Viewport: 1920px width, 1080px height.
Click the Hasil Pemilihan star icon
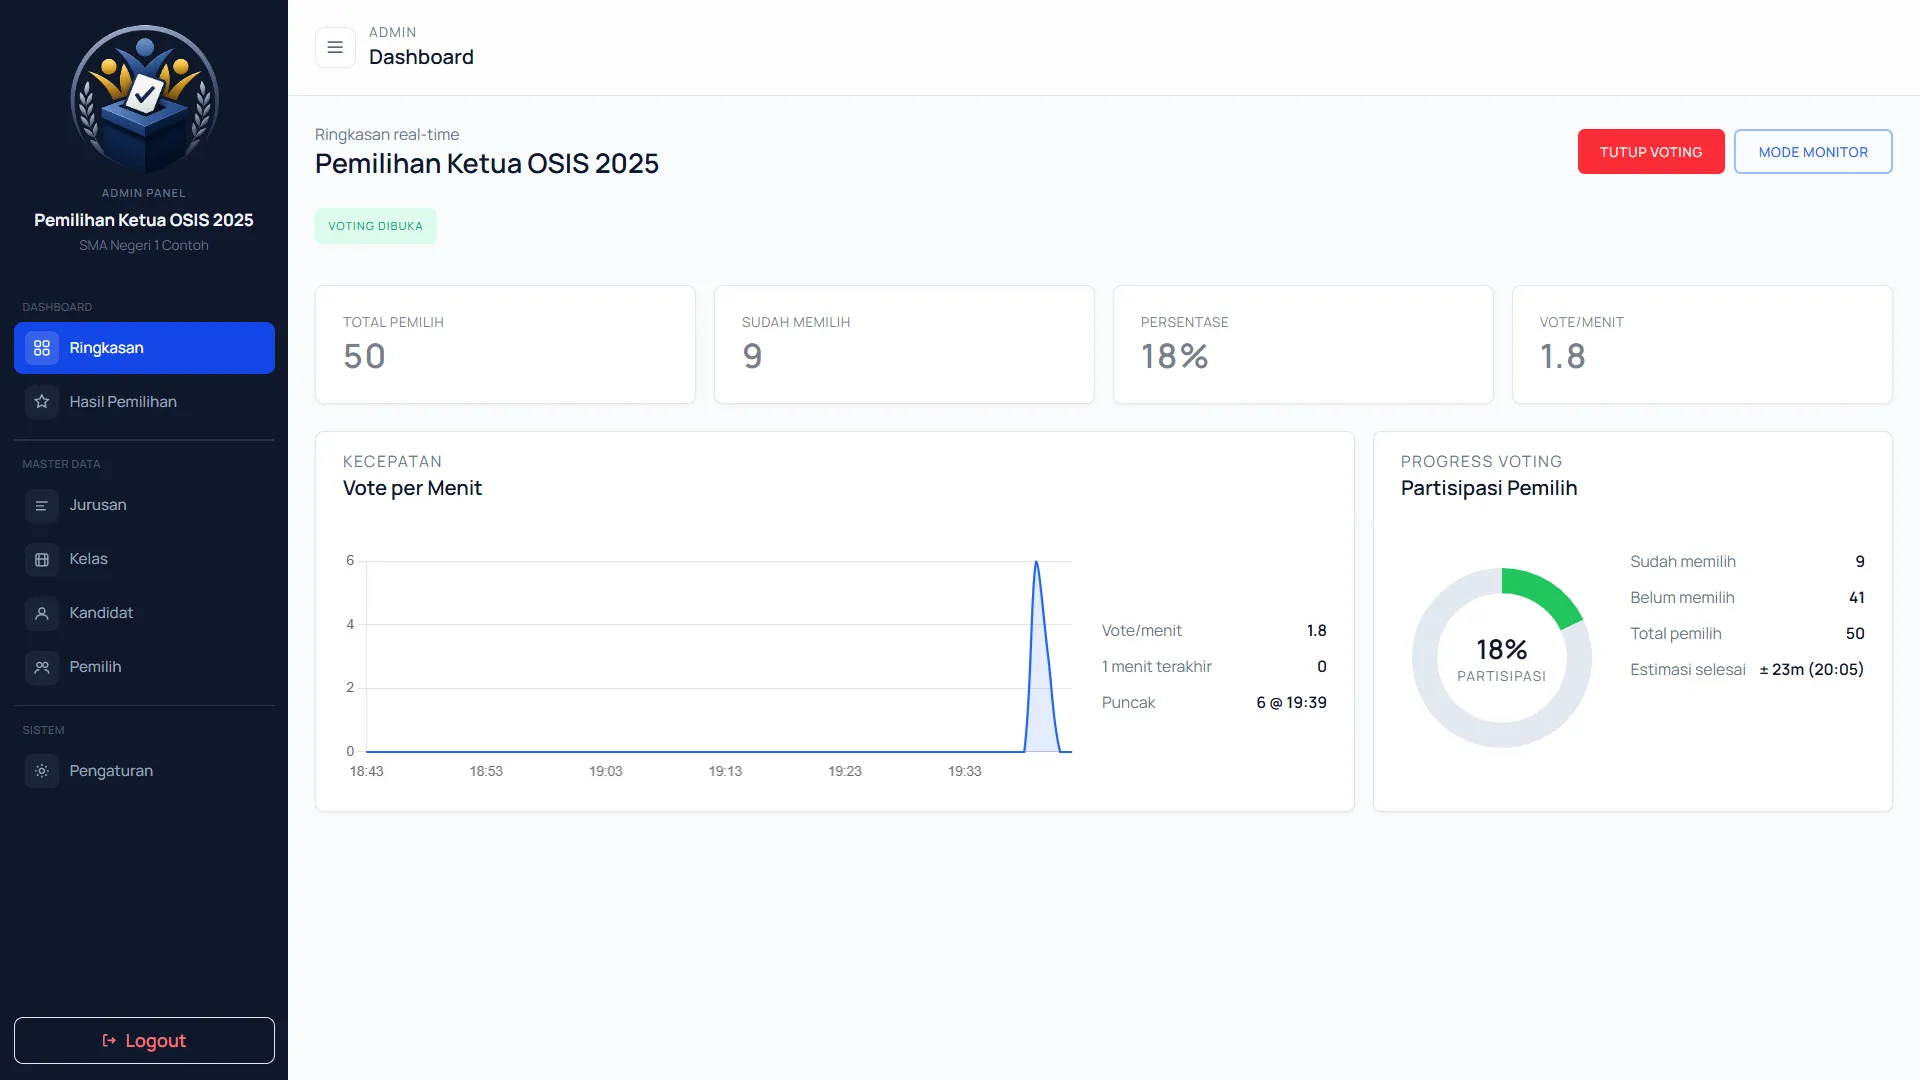point(42,402)
